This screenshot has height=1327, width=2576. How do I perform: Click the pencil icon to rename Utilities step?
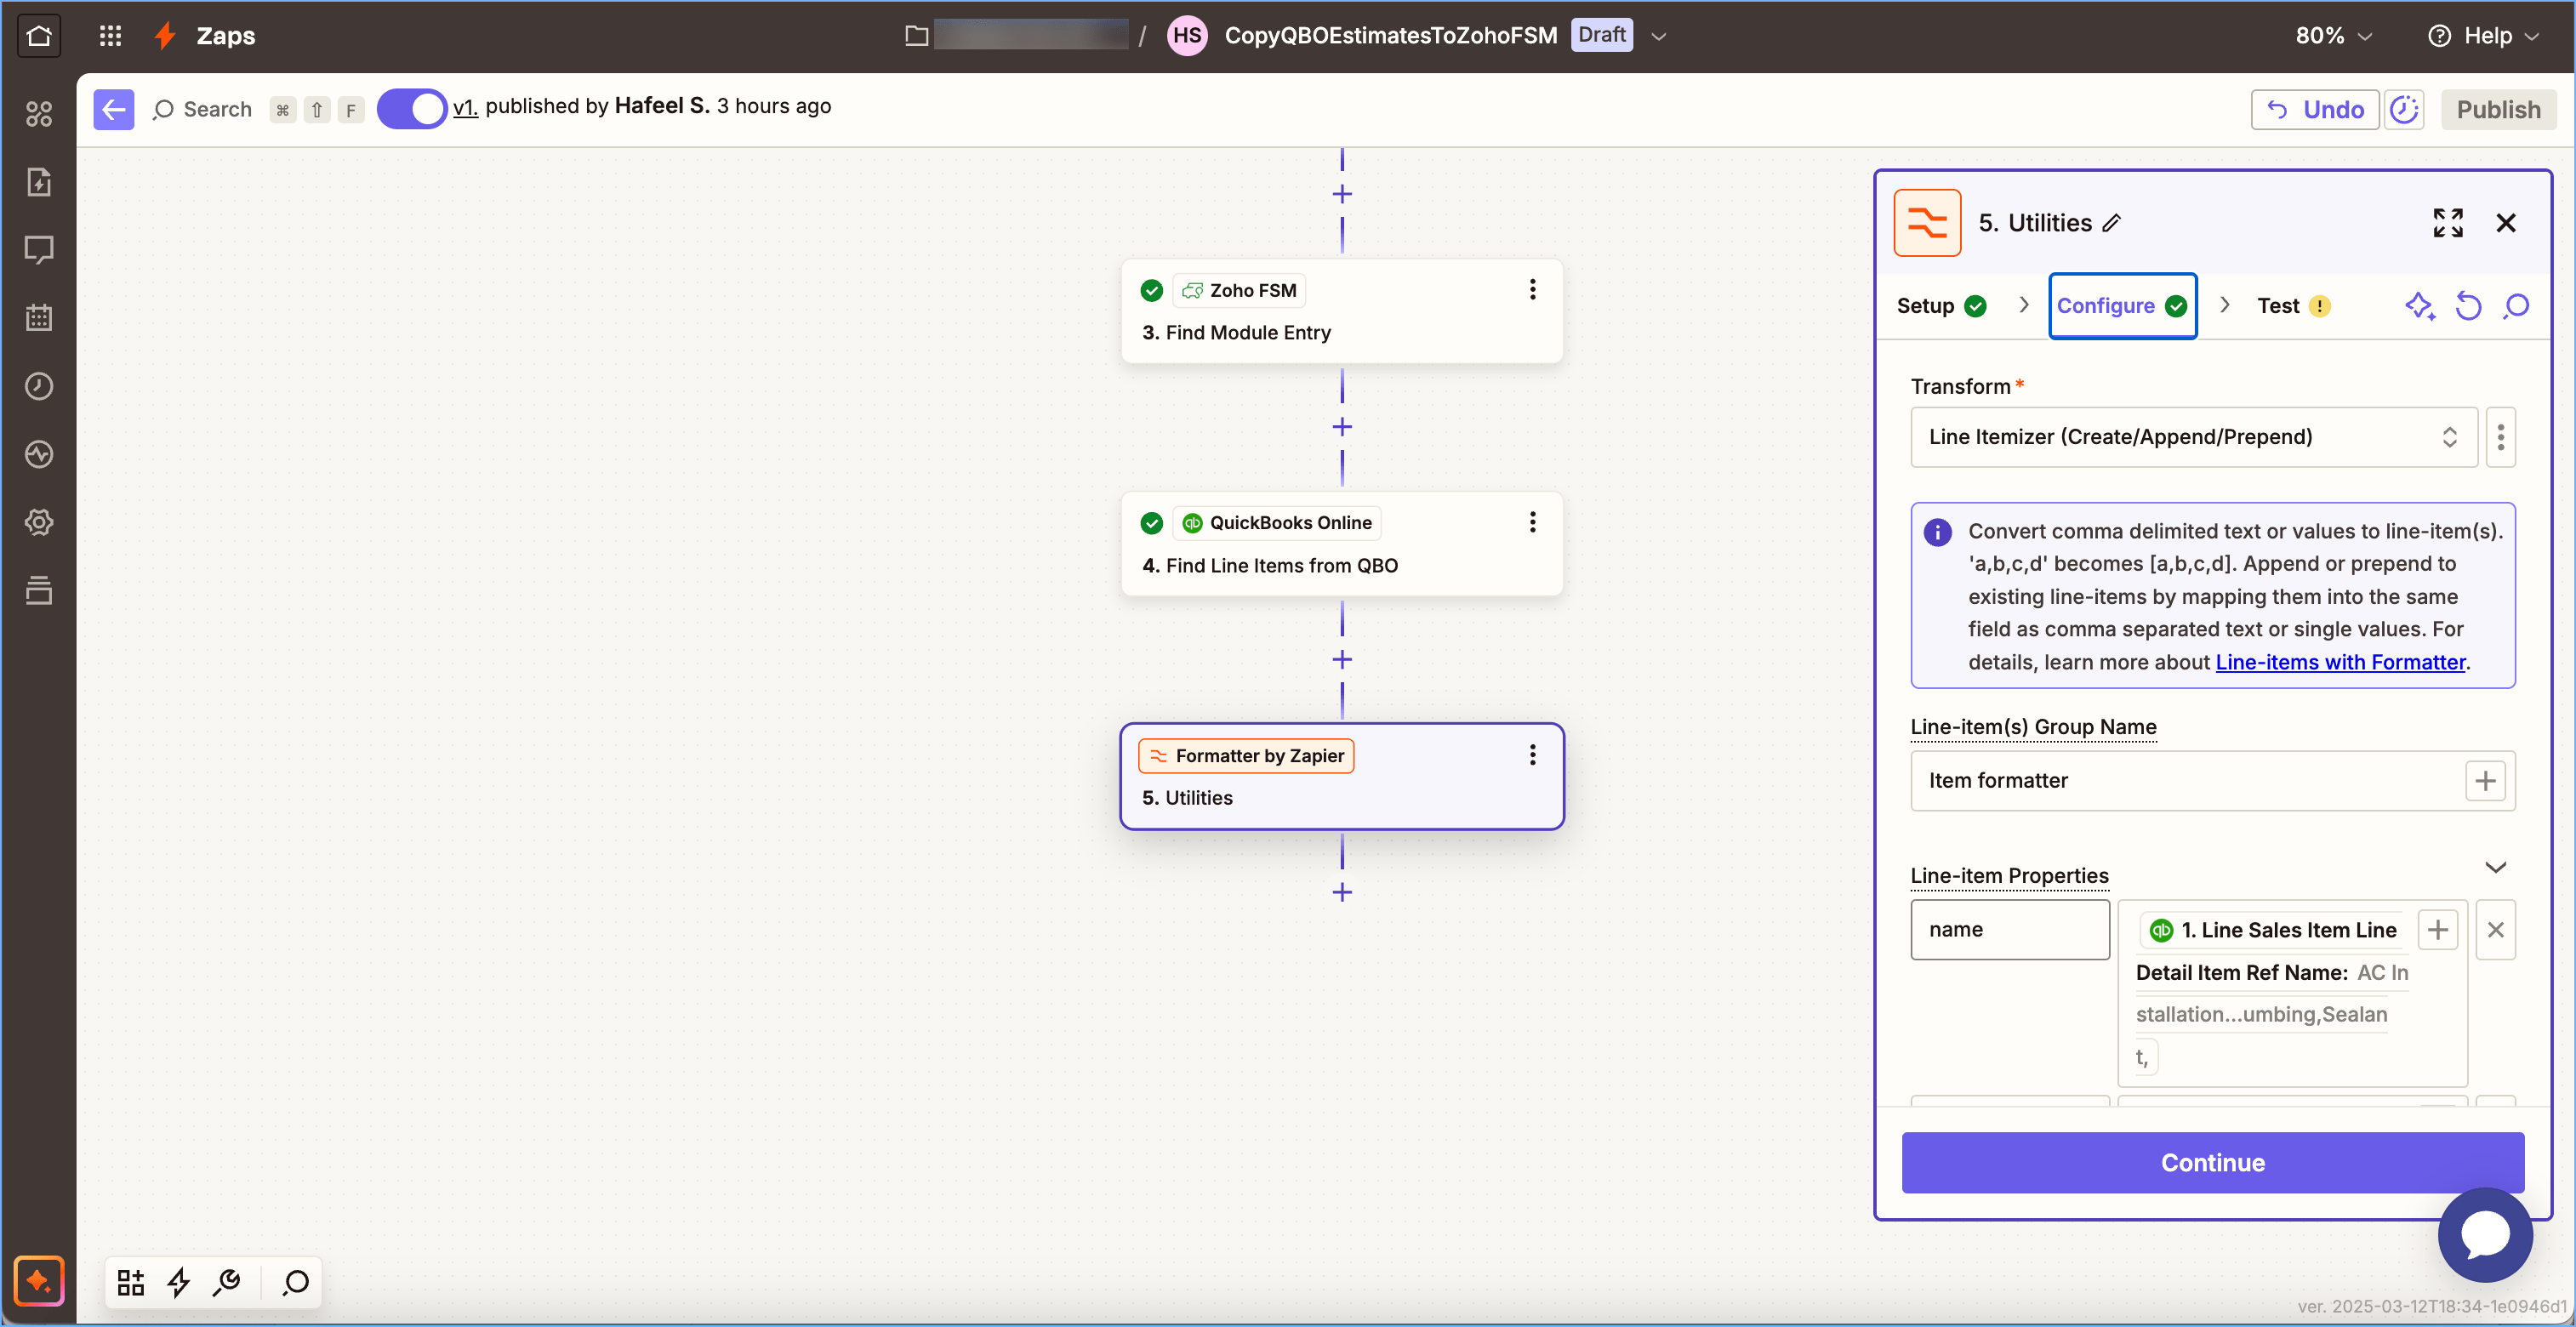point(2112,223)
